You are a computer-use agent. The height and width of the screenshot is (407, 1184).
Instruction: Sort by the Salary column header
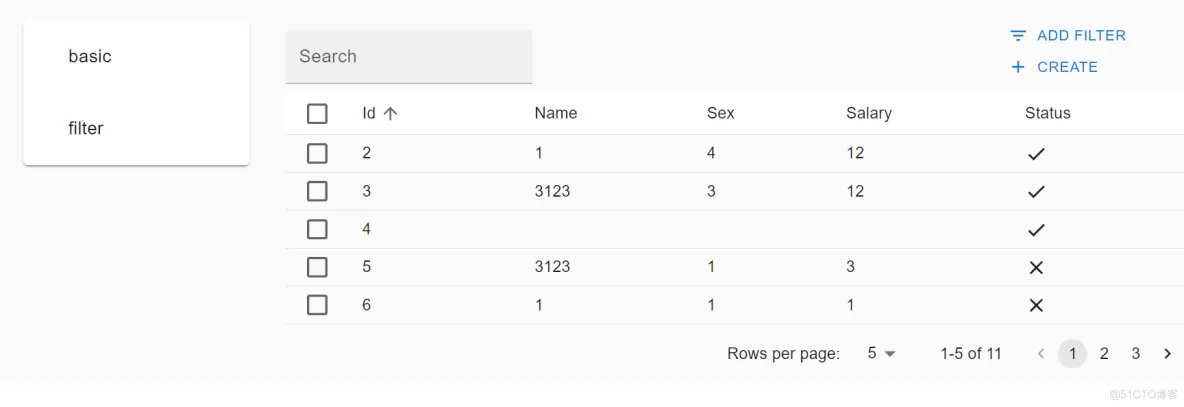pos(868,114)
